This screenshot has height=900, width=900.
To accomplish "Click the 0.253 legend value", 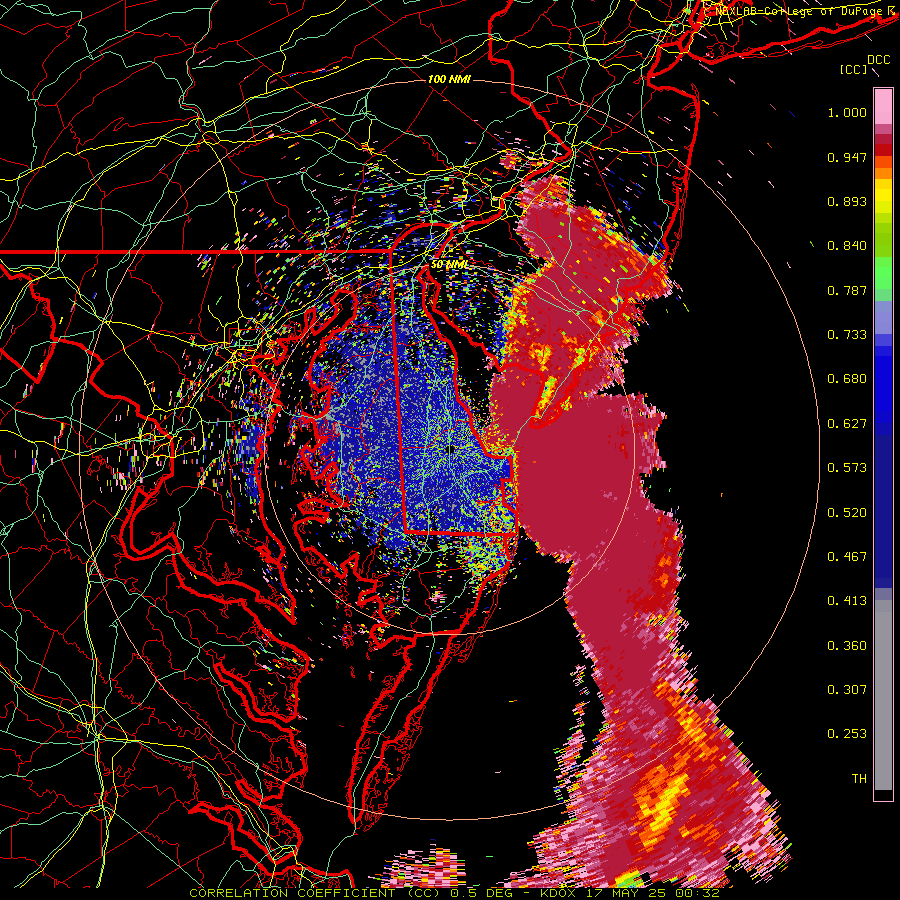I will tap(847, 734).
